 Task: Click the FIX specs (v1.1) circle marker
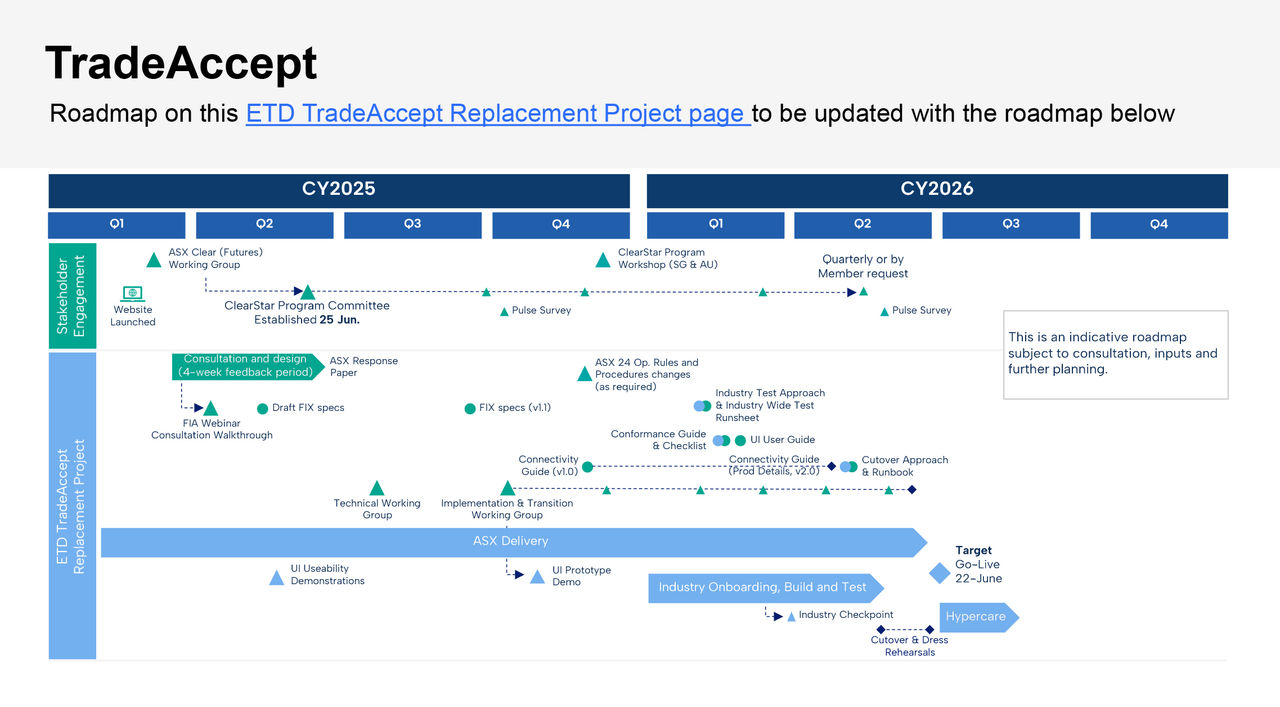(470, 408)
